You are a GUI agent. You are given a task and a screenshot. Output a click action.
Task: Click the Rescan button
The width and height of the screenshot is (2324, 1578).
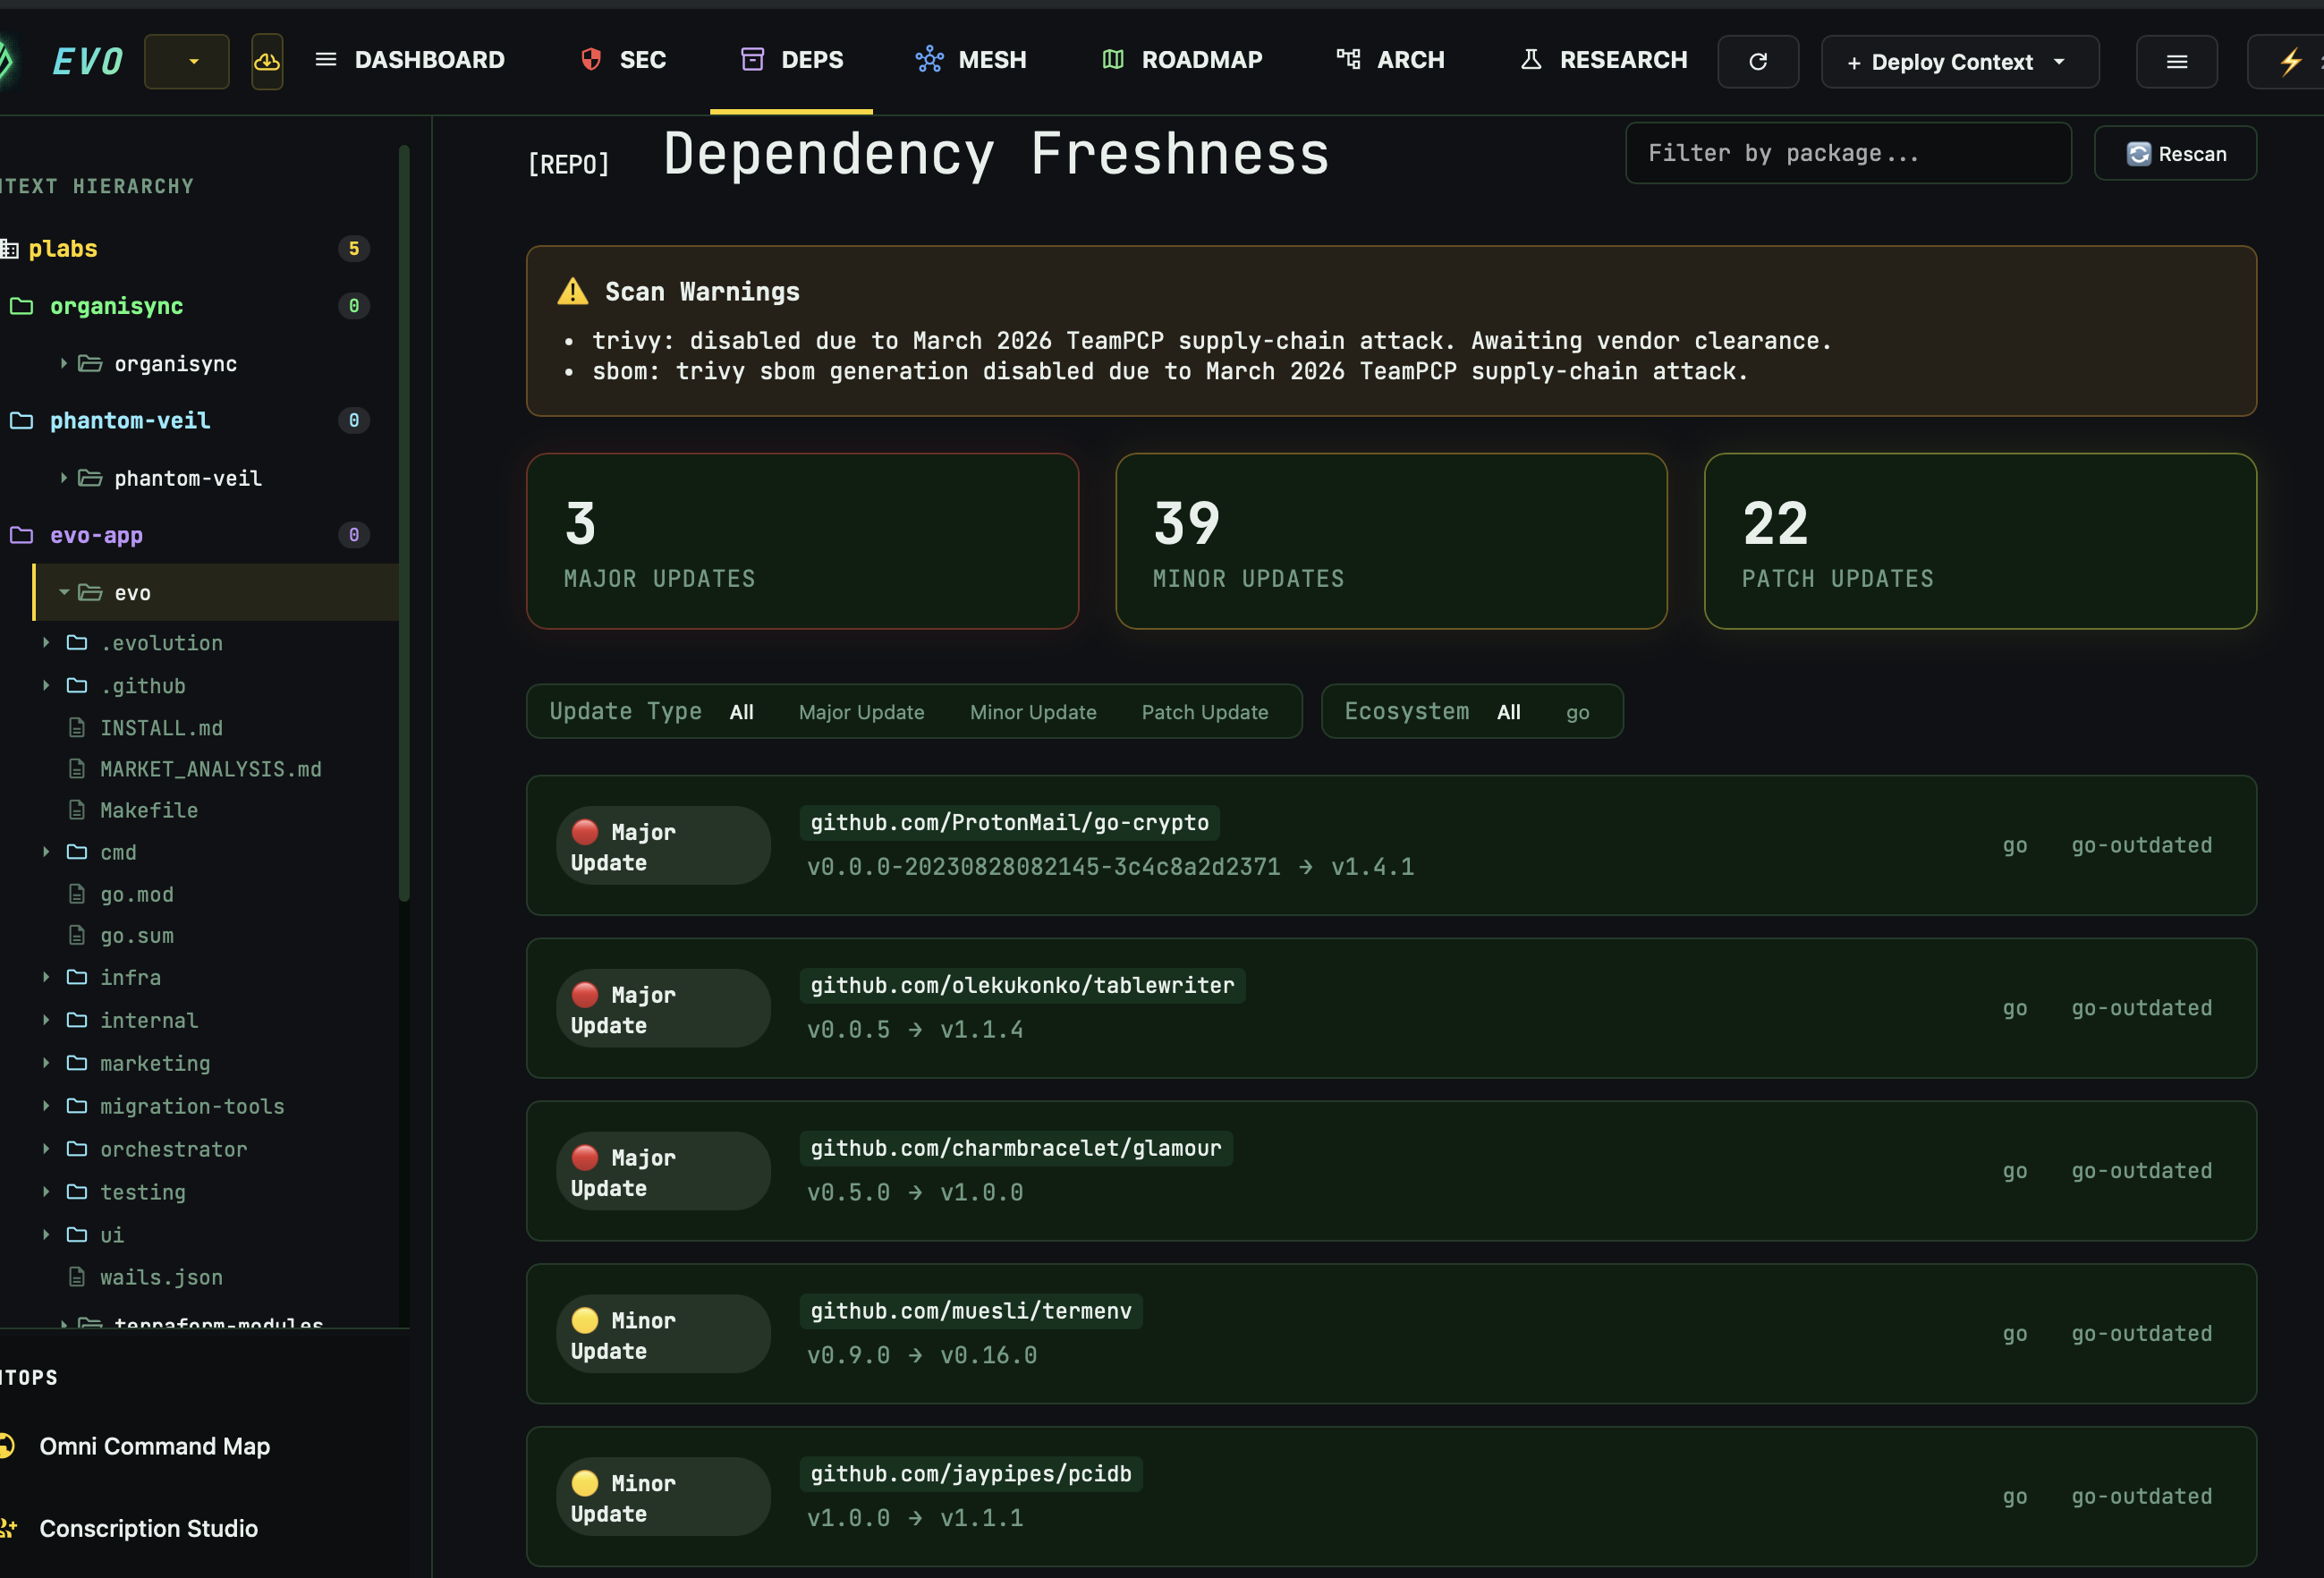coord(2175,153)
